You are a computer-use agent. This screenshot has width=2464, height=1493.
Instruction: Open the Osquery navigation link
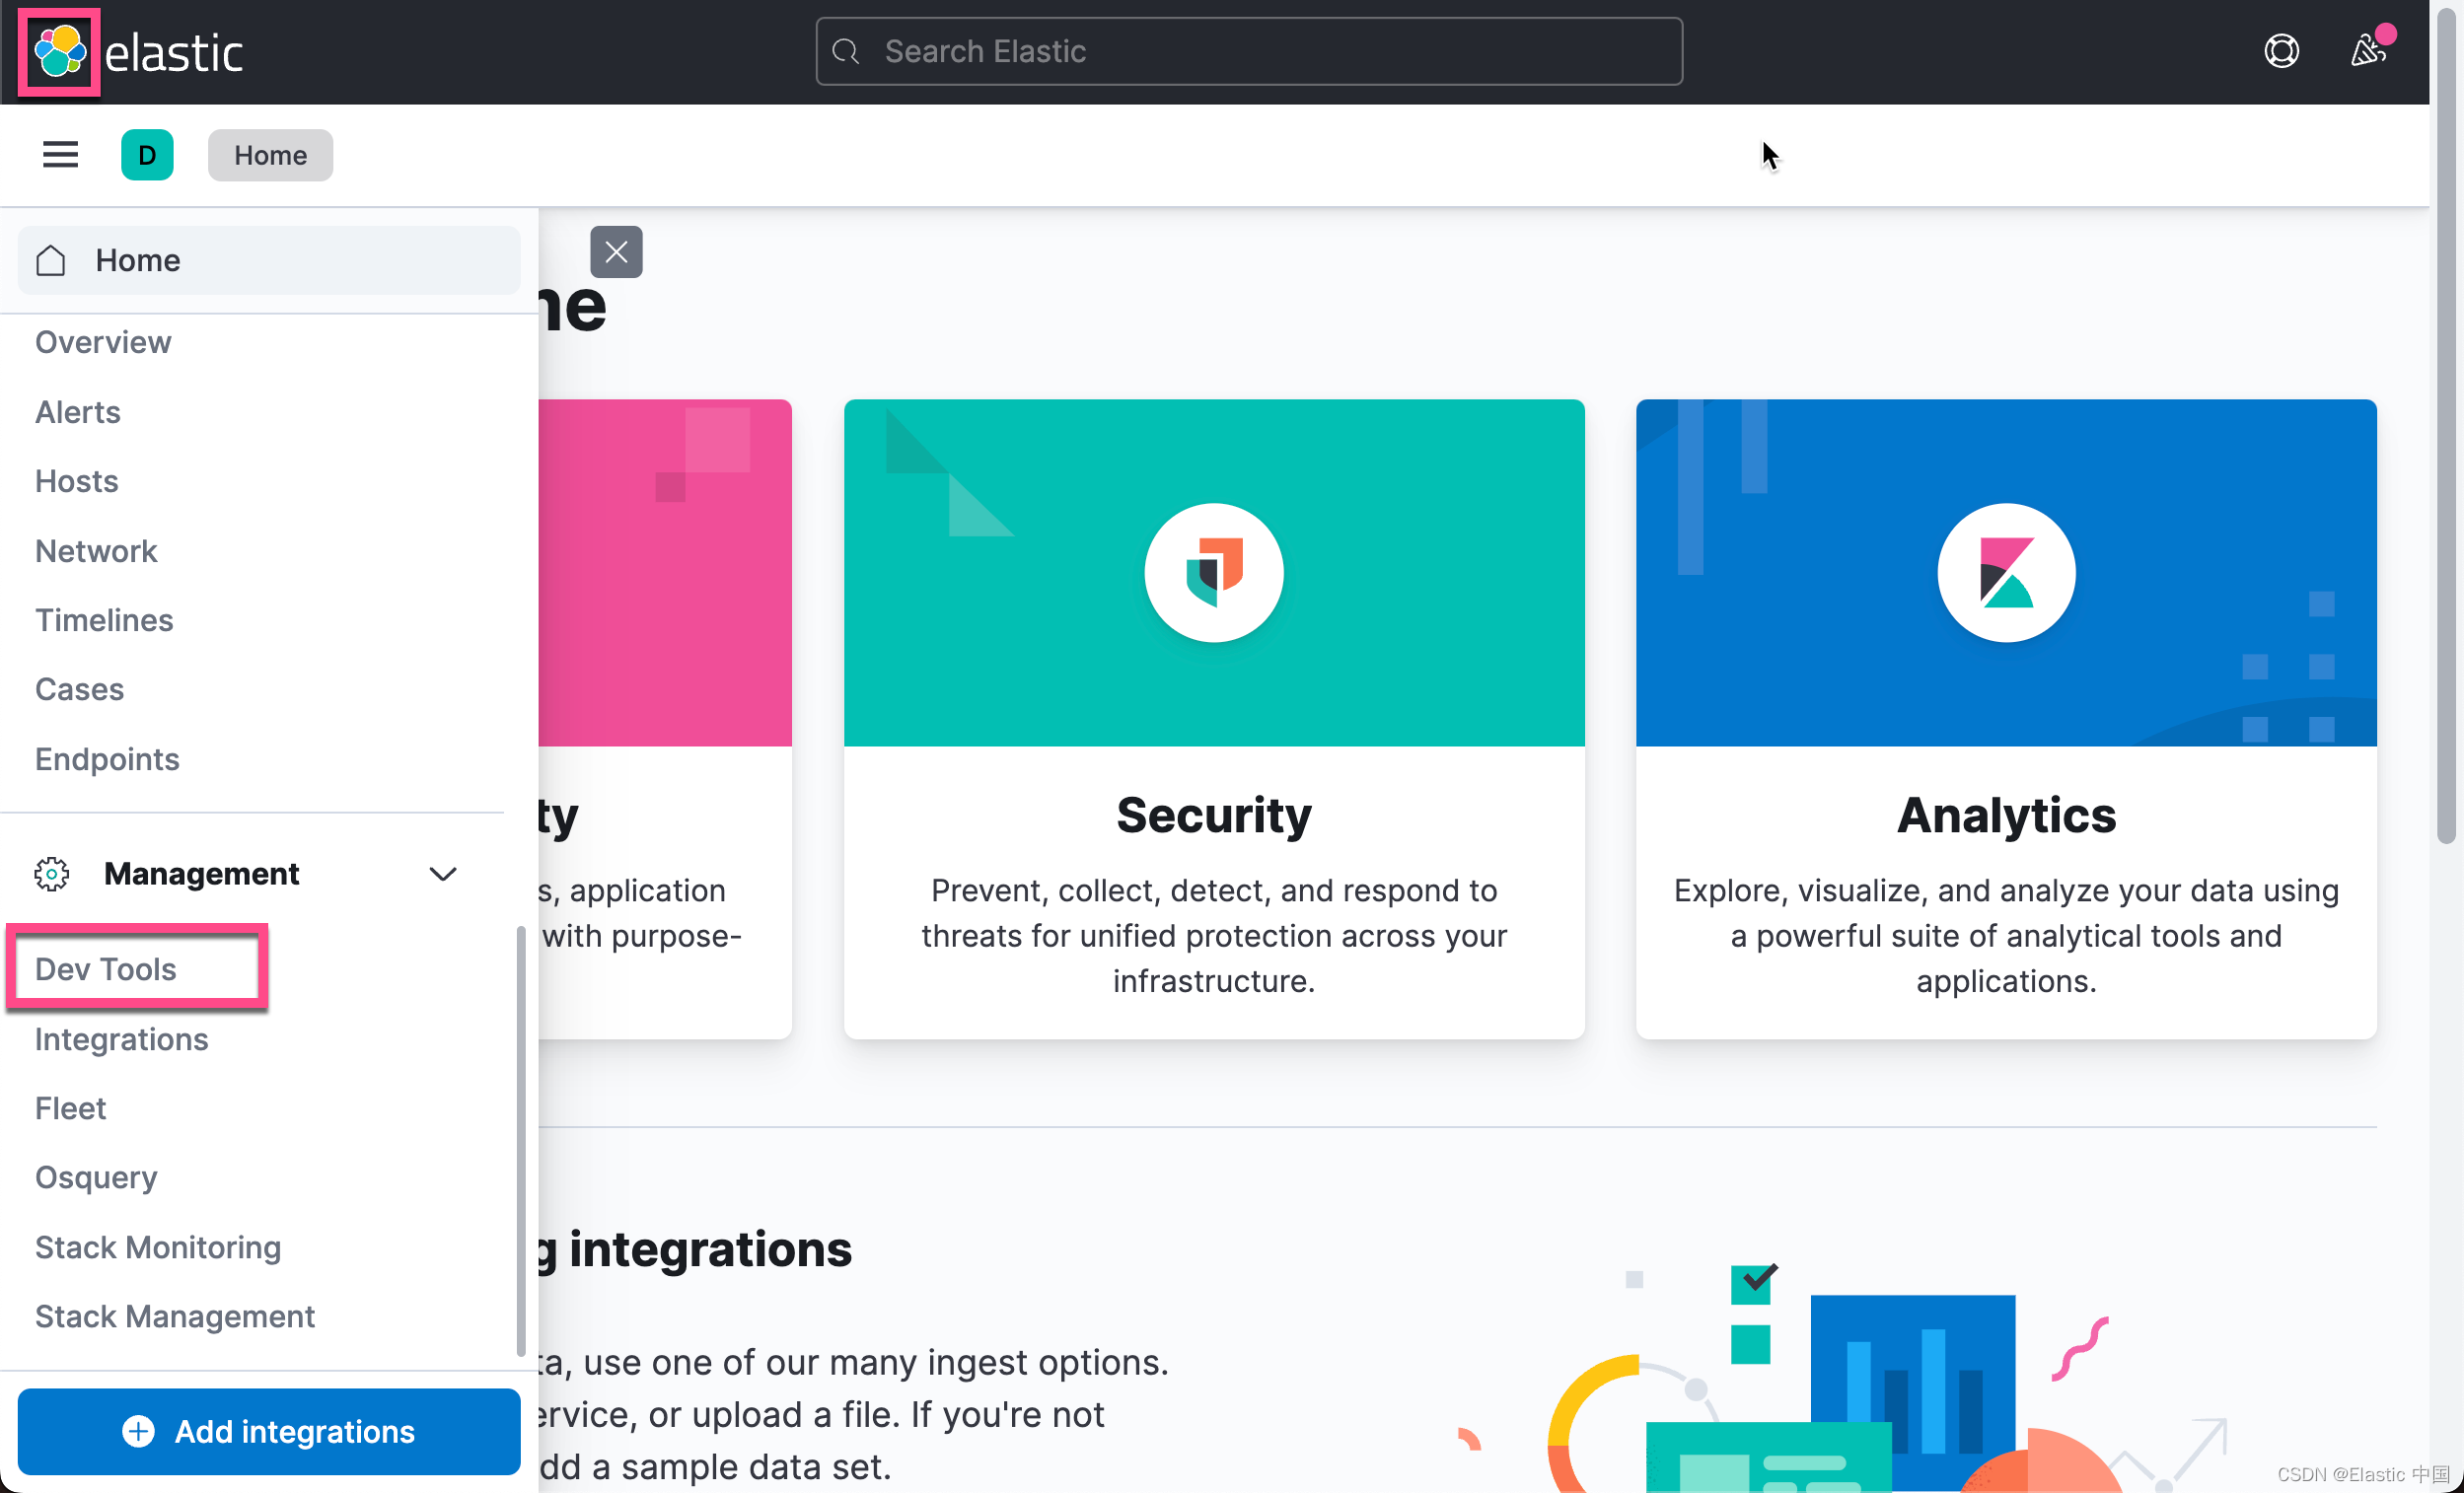click(x=96, y=1177)
